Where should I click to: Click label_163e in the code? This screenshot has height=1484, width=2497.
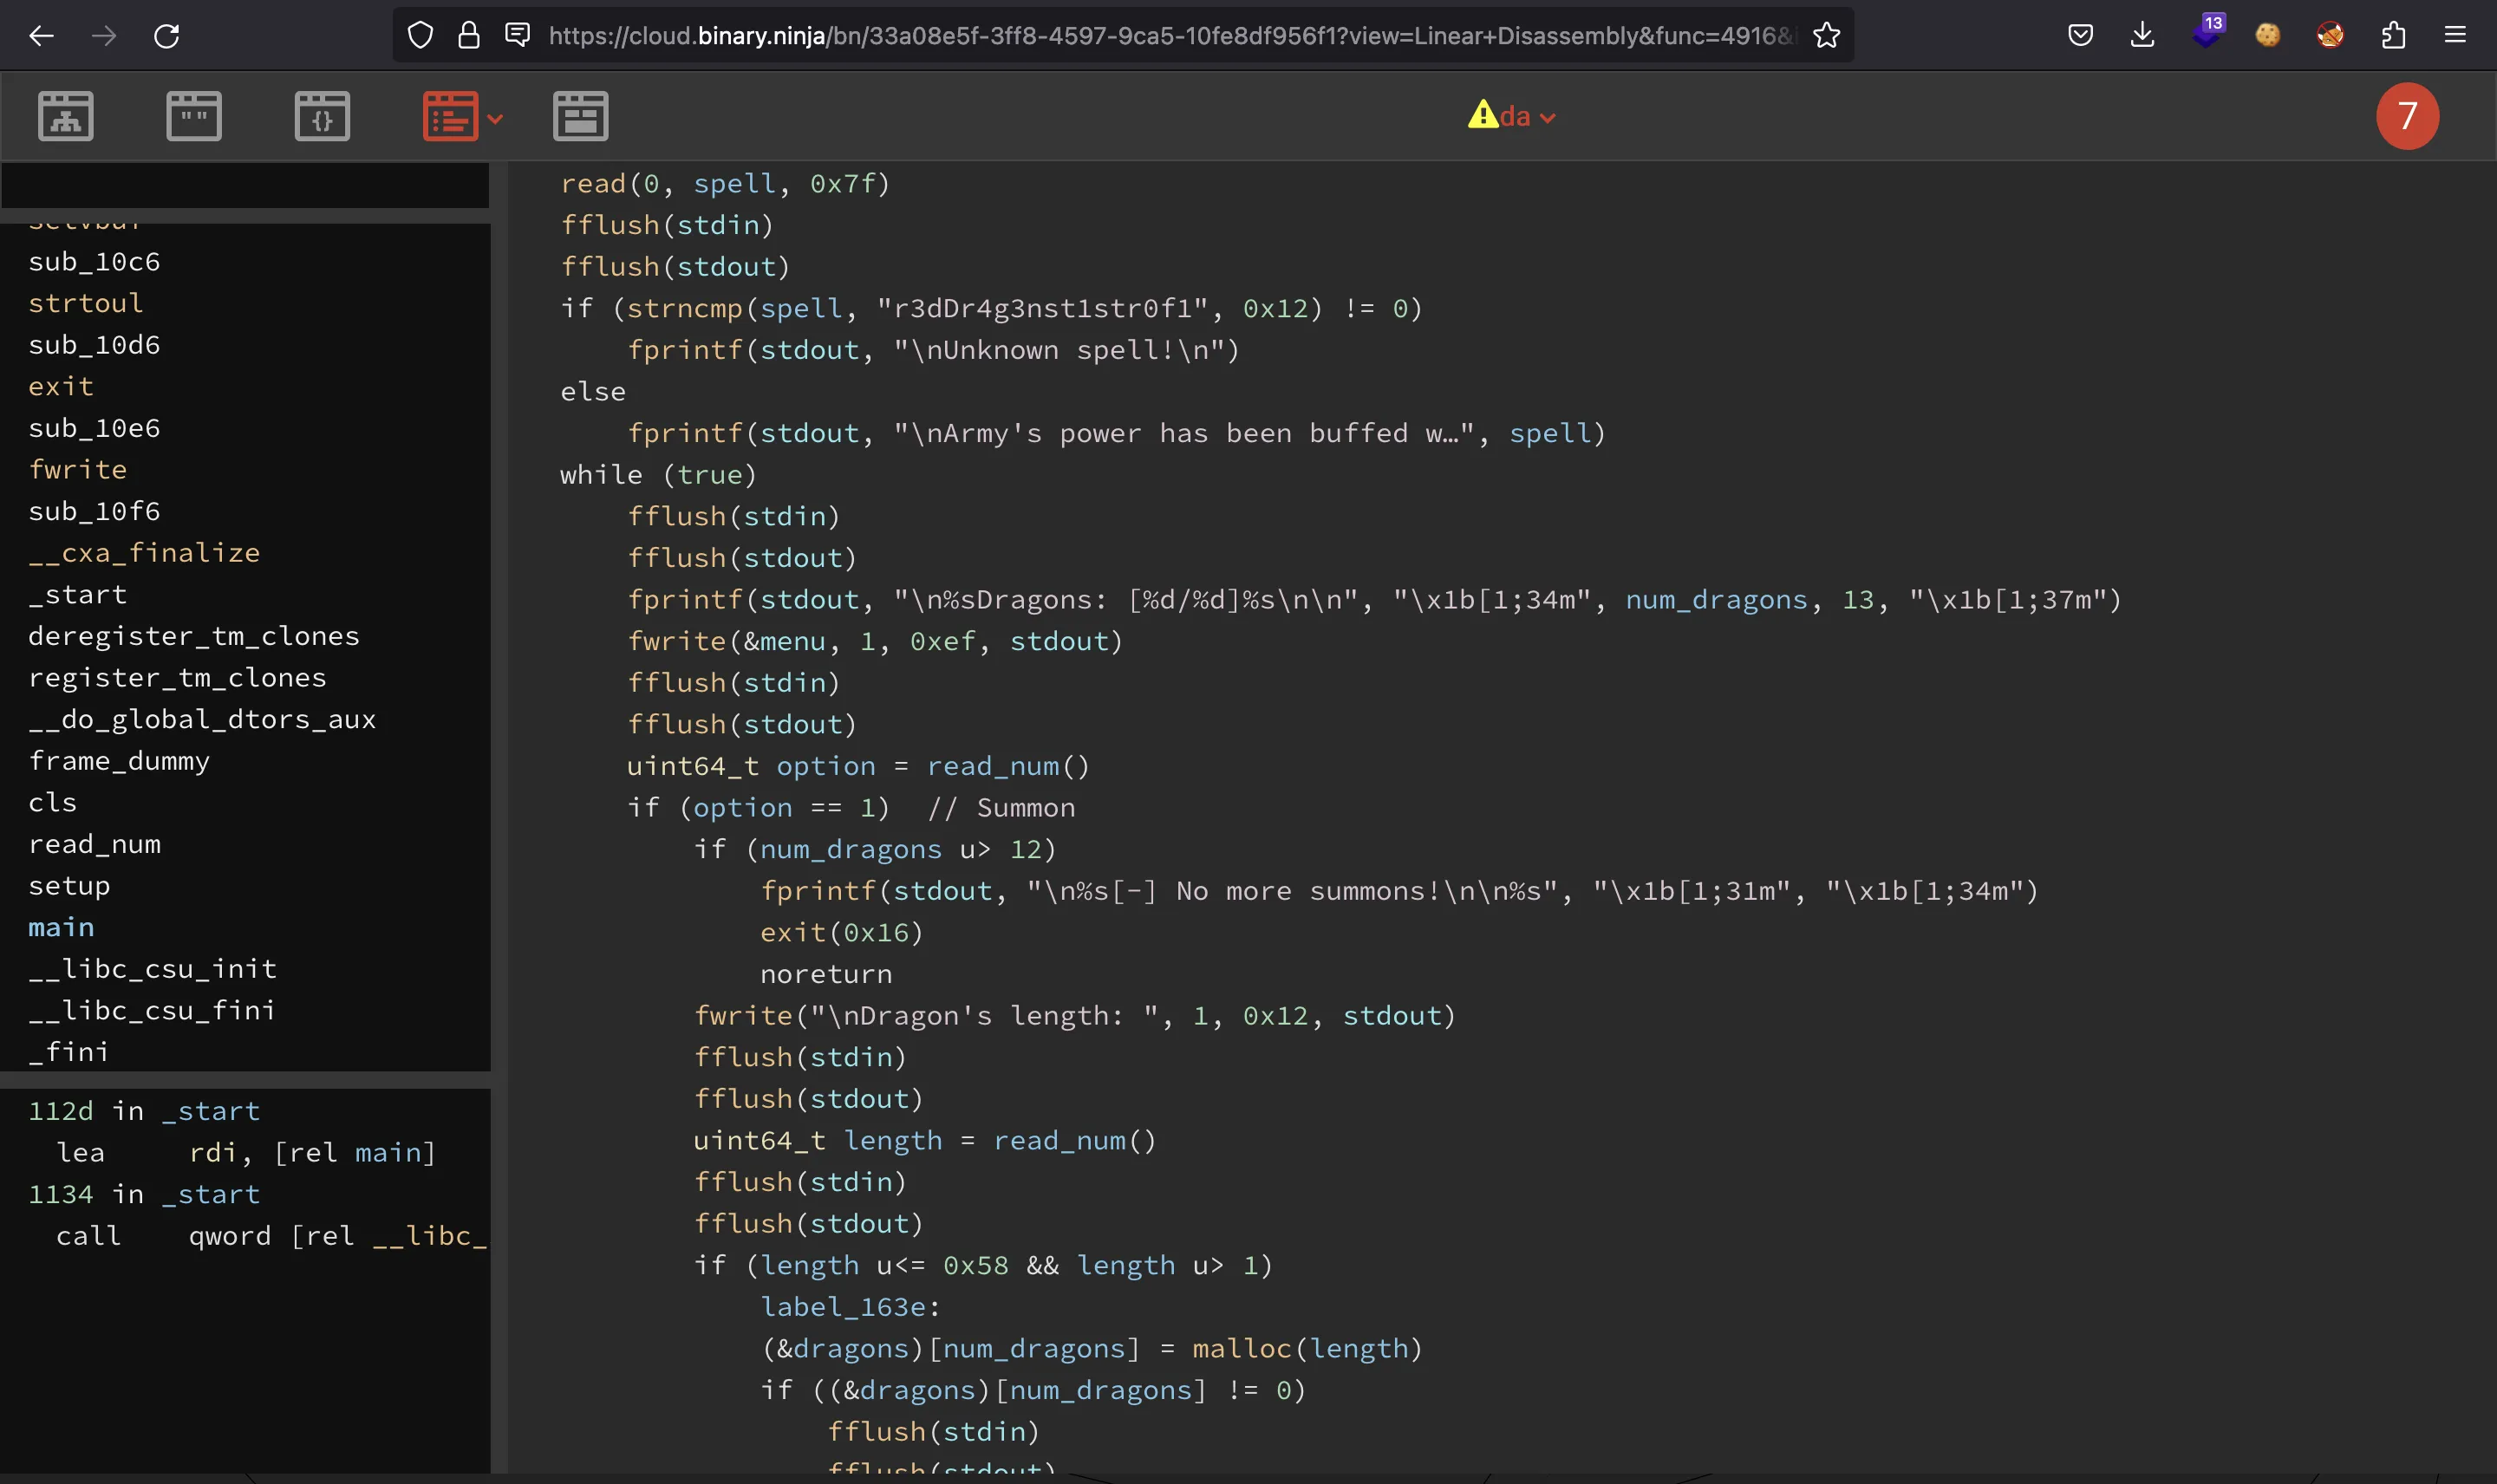[850, 1307]
